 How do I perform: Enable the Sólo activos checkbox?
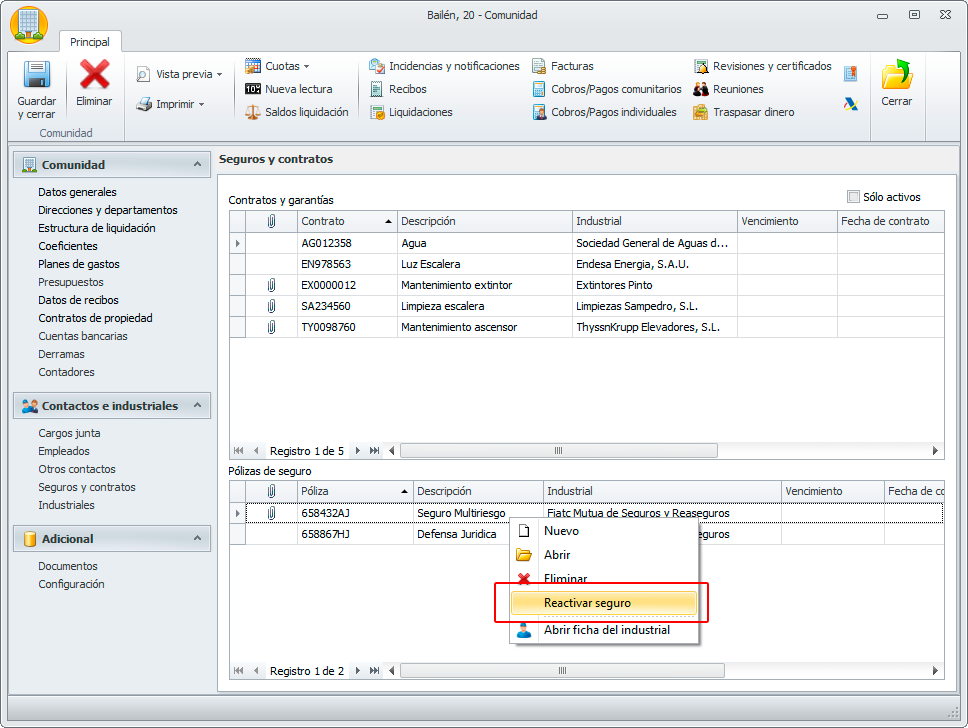pyautogui.click(x=853, y=197)
